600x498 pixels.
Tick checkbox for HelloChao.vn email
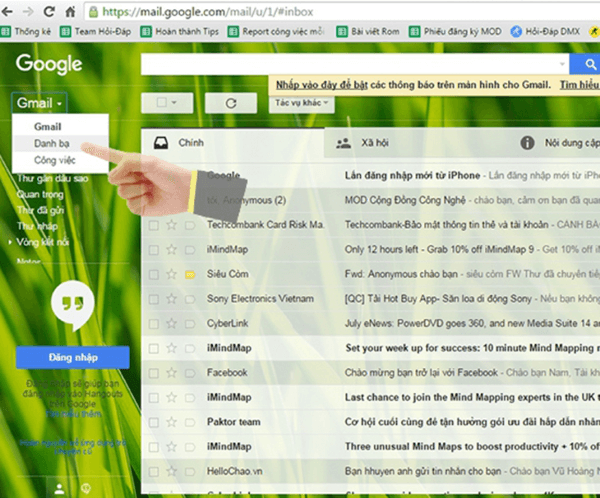[x=154, y=472]
